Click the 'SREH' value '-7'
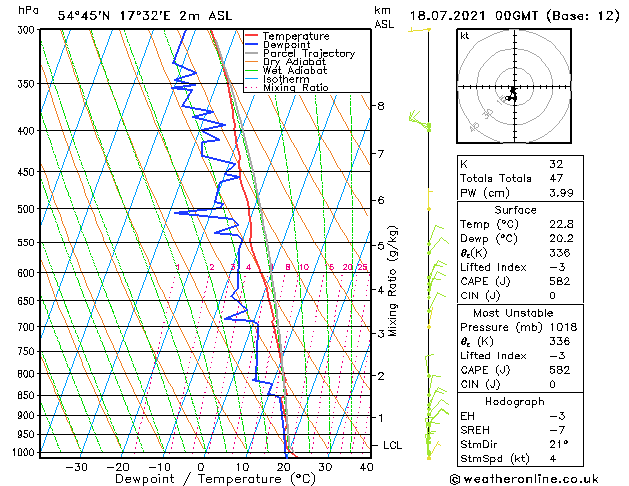This screenshot has width=629, height=486. pyautogui.click(x=557, y=430)
